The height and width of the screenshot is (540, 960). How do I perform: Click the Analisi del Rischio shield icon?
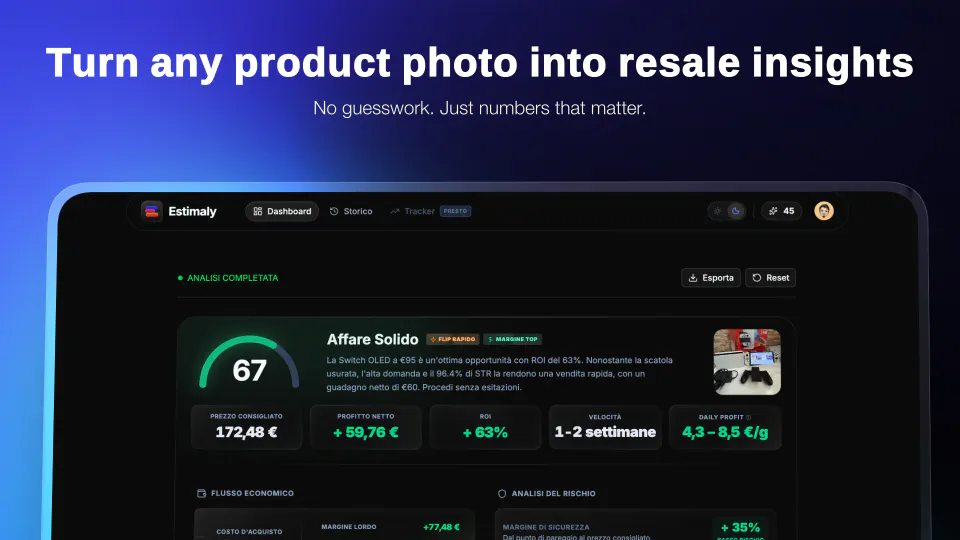pyautogui.click(x=502, y=493)
